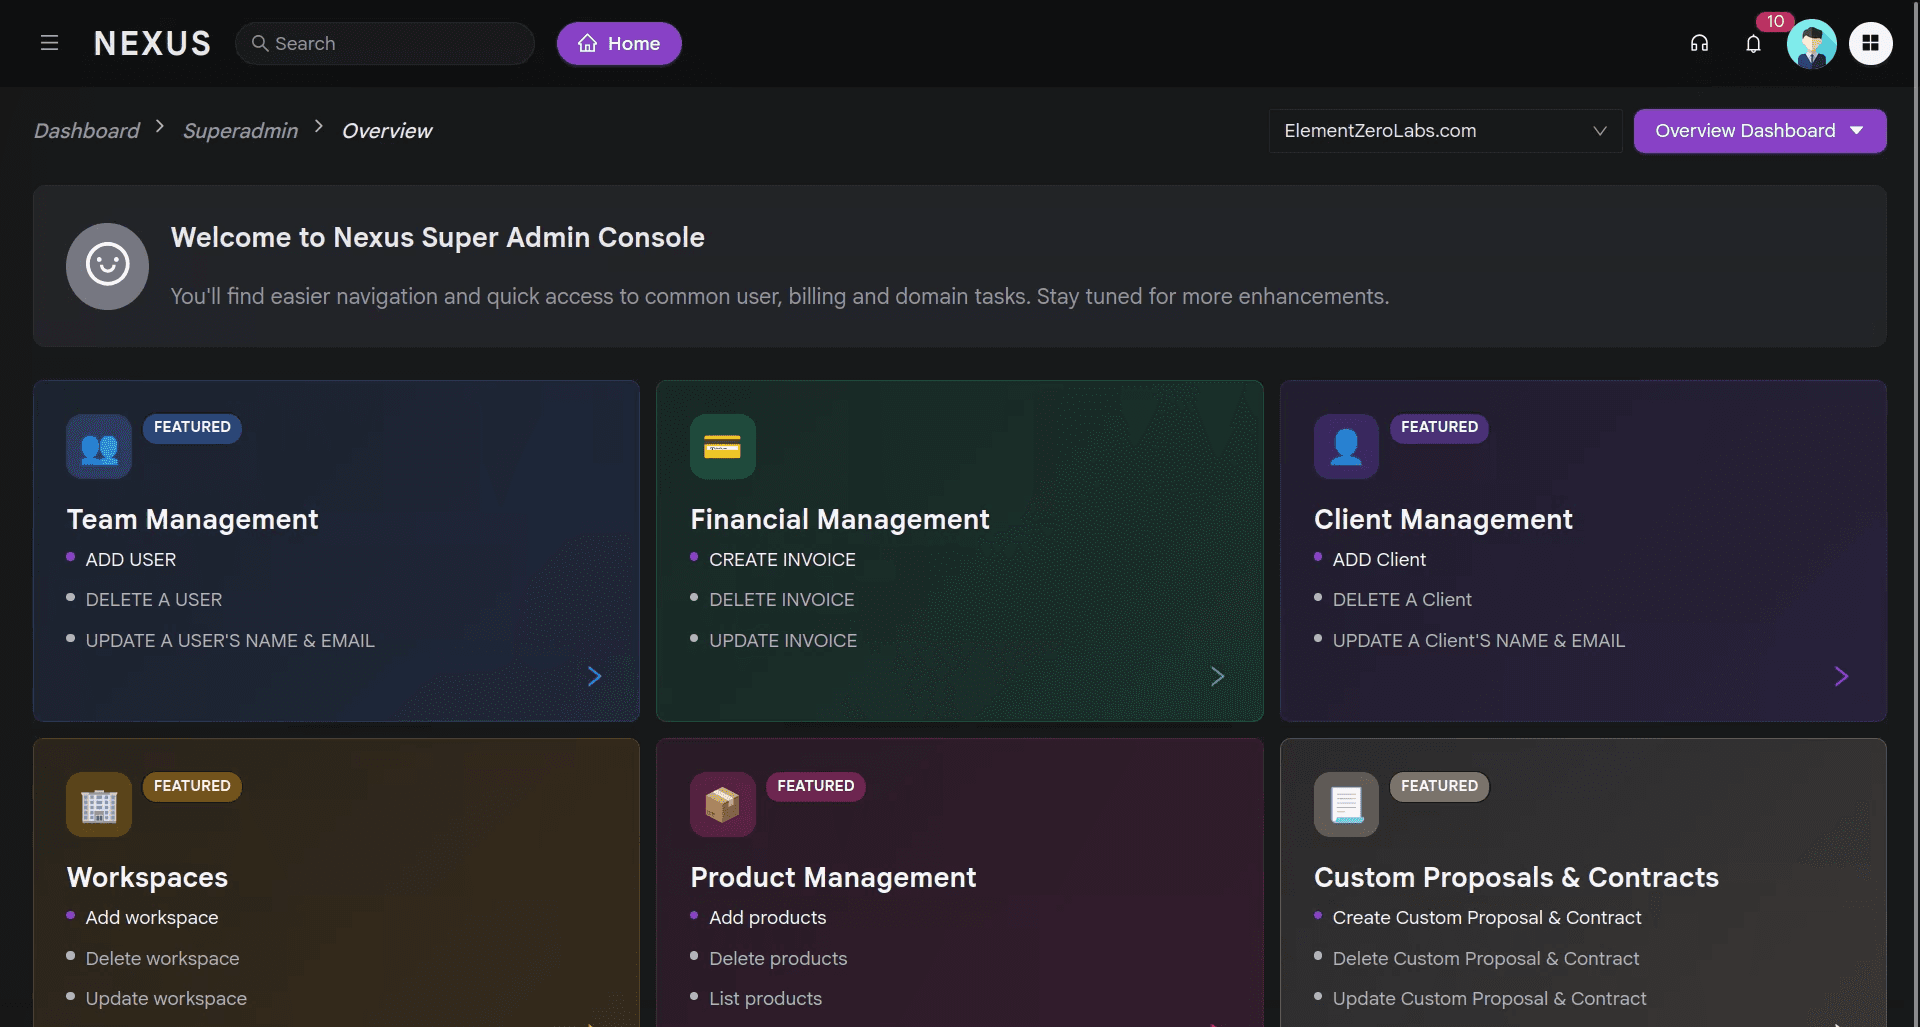Click the headset support icon
Viewport: 1920px width, 1027px height.
click(1699, 43)
